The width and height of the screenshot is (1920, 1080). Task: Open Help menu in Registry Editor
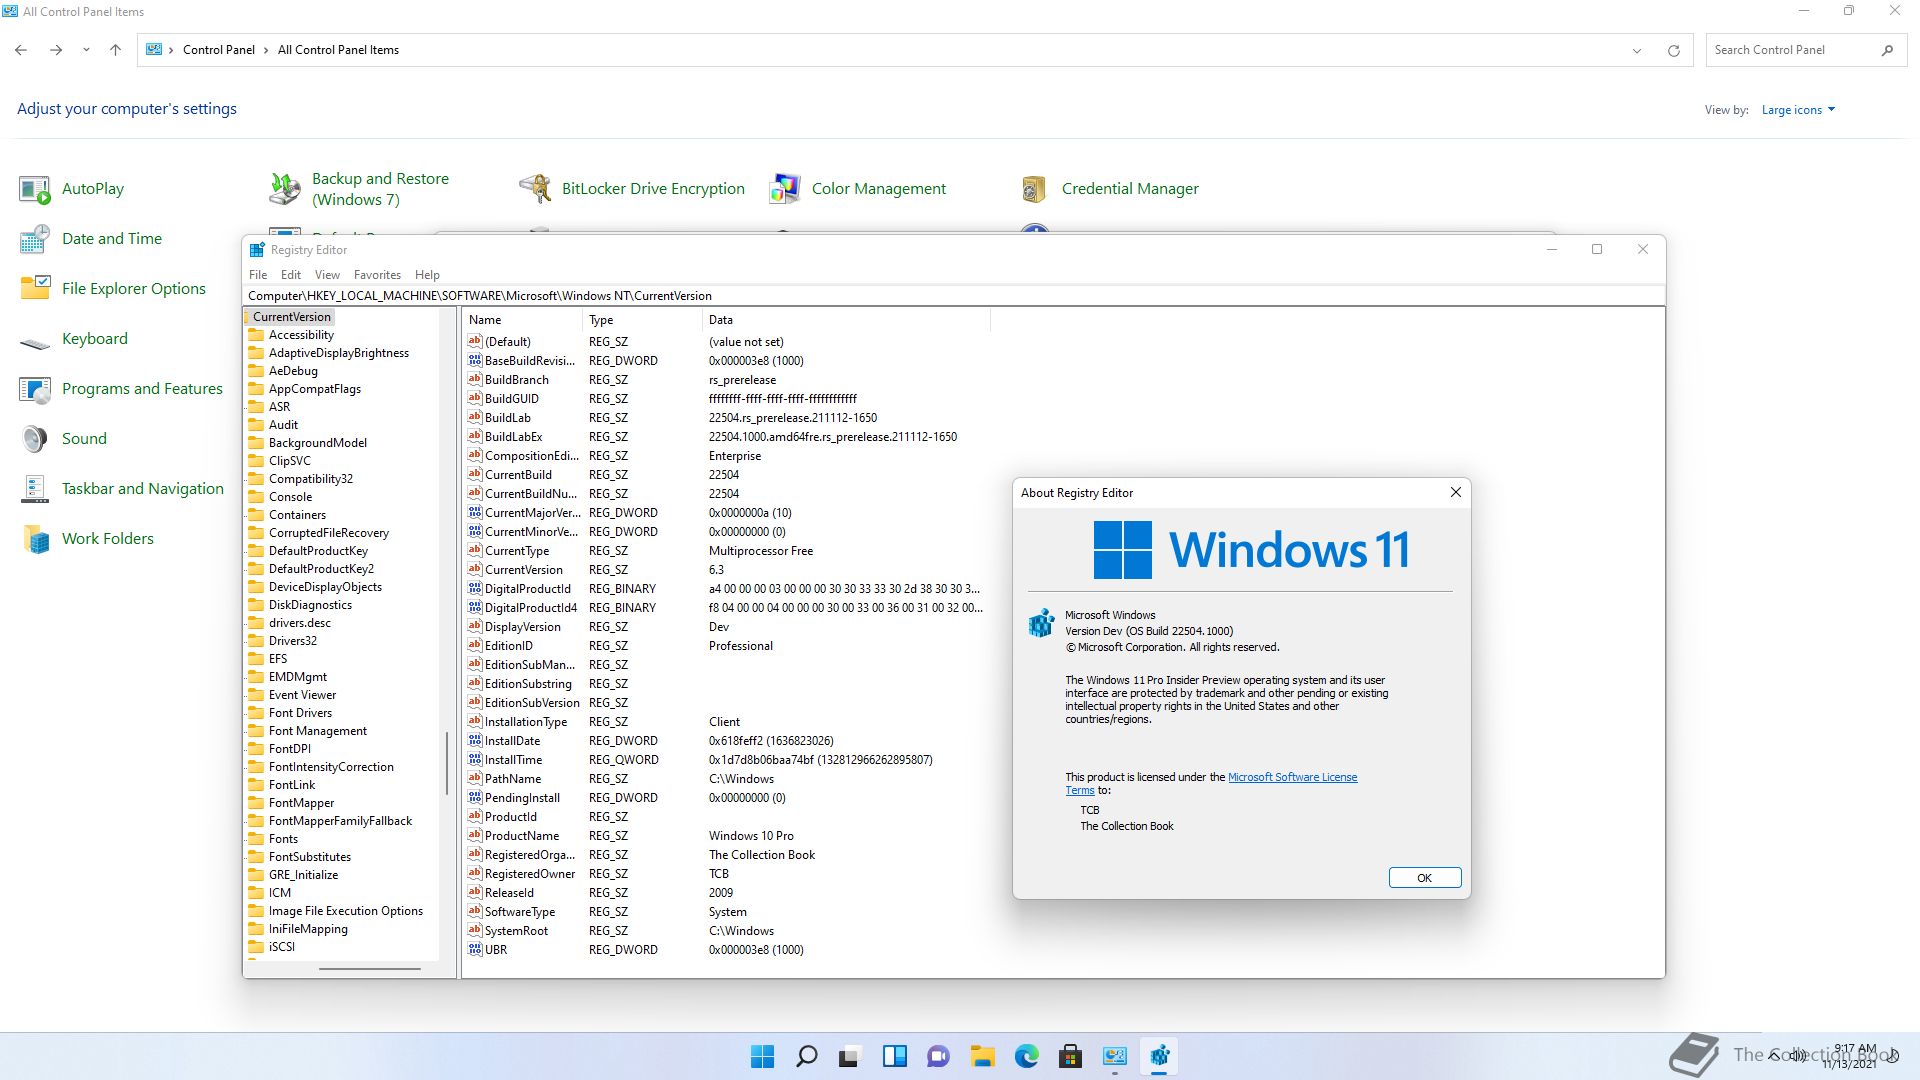(x=427, y=275)
